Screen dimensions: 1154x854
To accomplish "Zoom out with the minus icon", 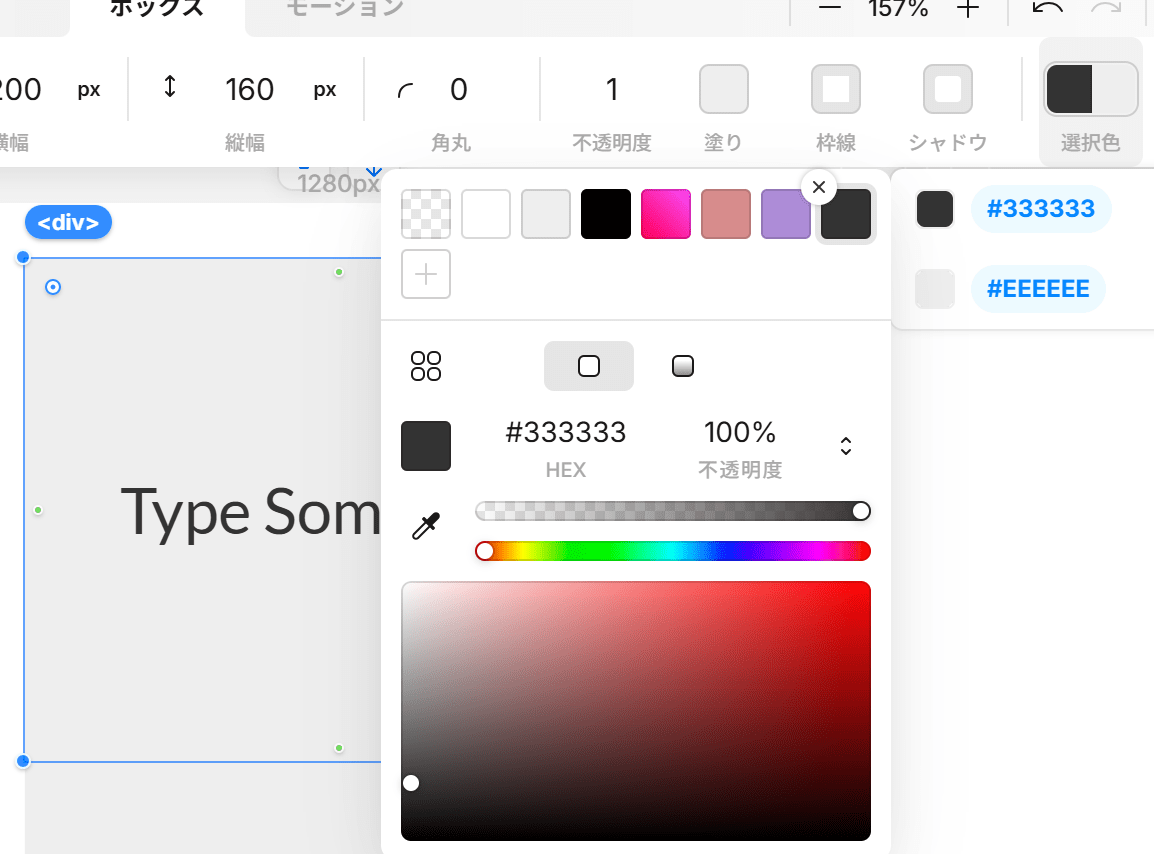I will pyautogui.click(x=829, y=7).
